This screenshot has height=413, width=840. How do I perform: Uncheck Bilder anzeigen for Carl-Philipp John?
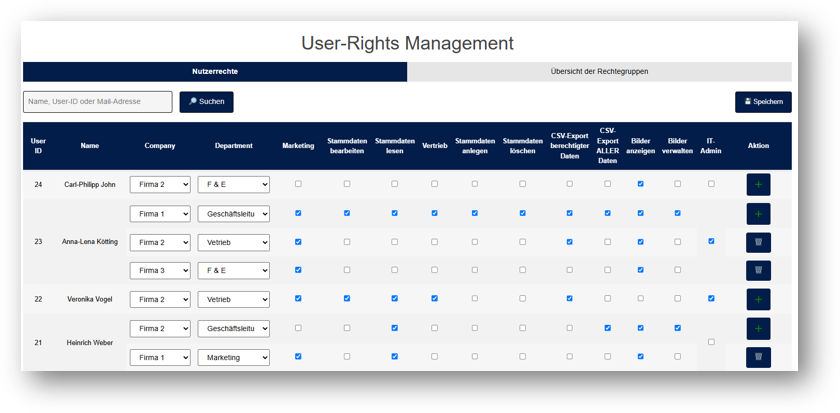pyautogui.click(x=641, y=184)
